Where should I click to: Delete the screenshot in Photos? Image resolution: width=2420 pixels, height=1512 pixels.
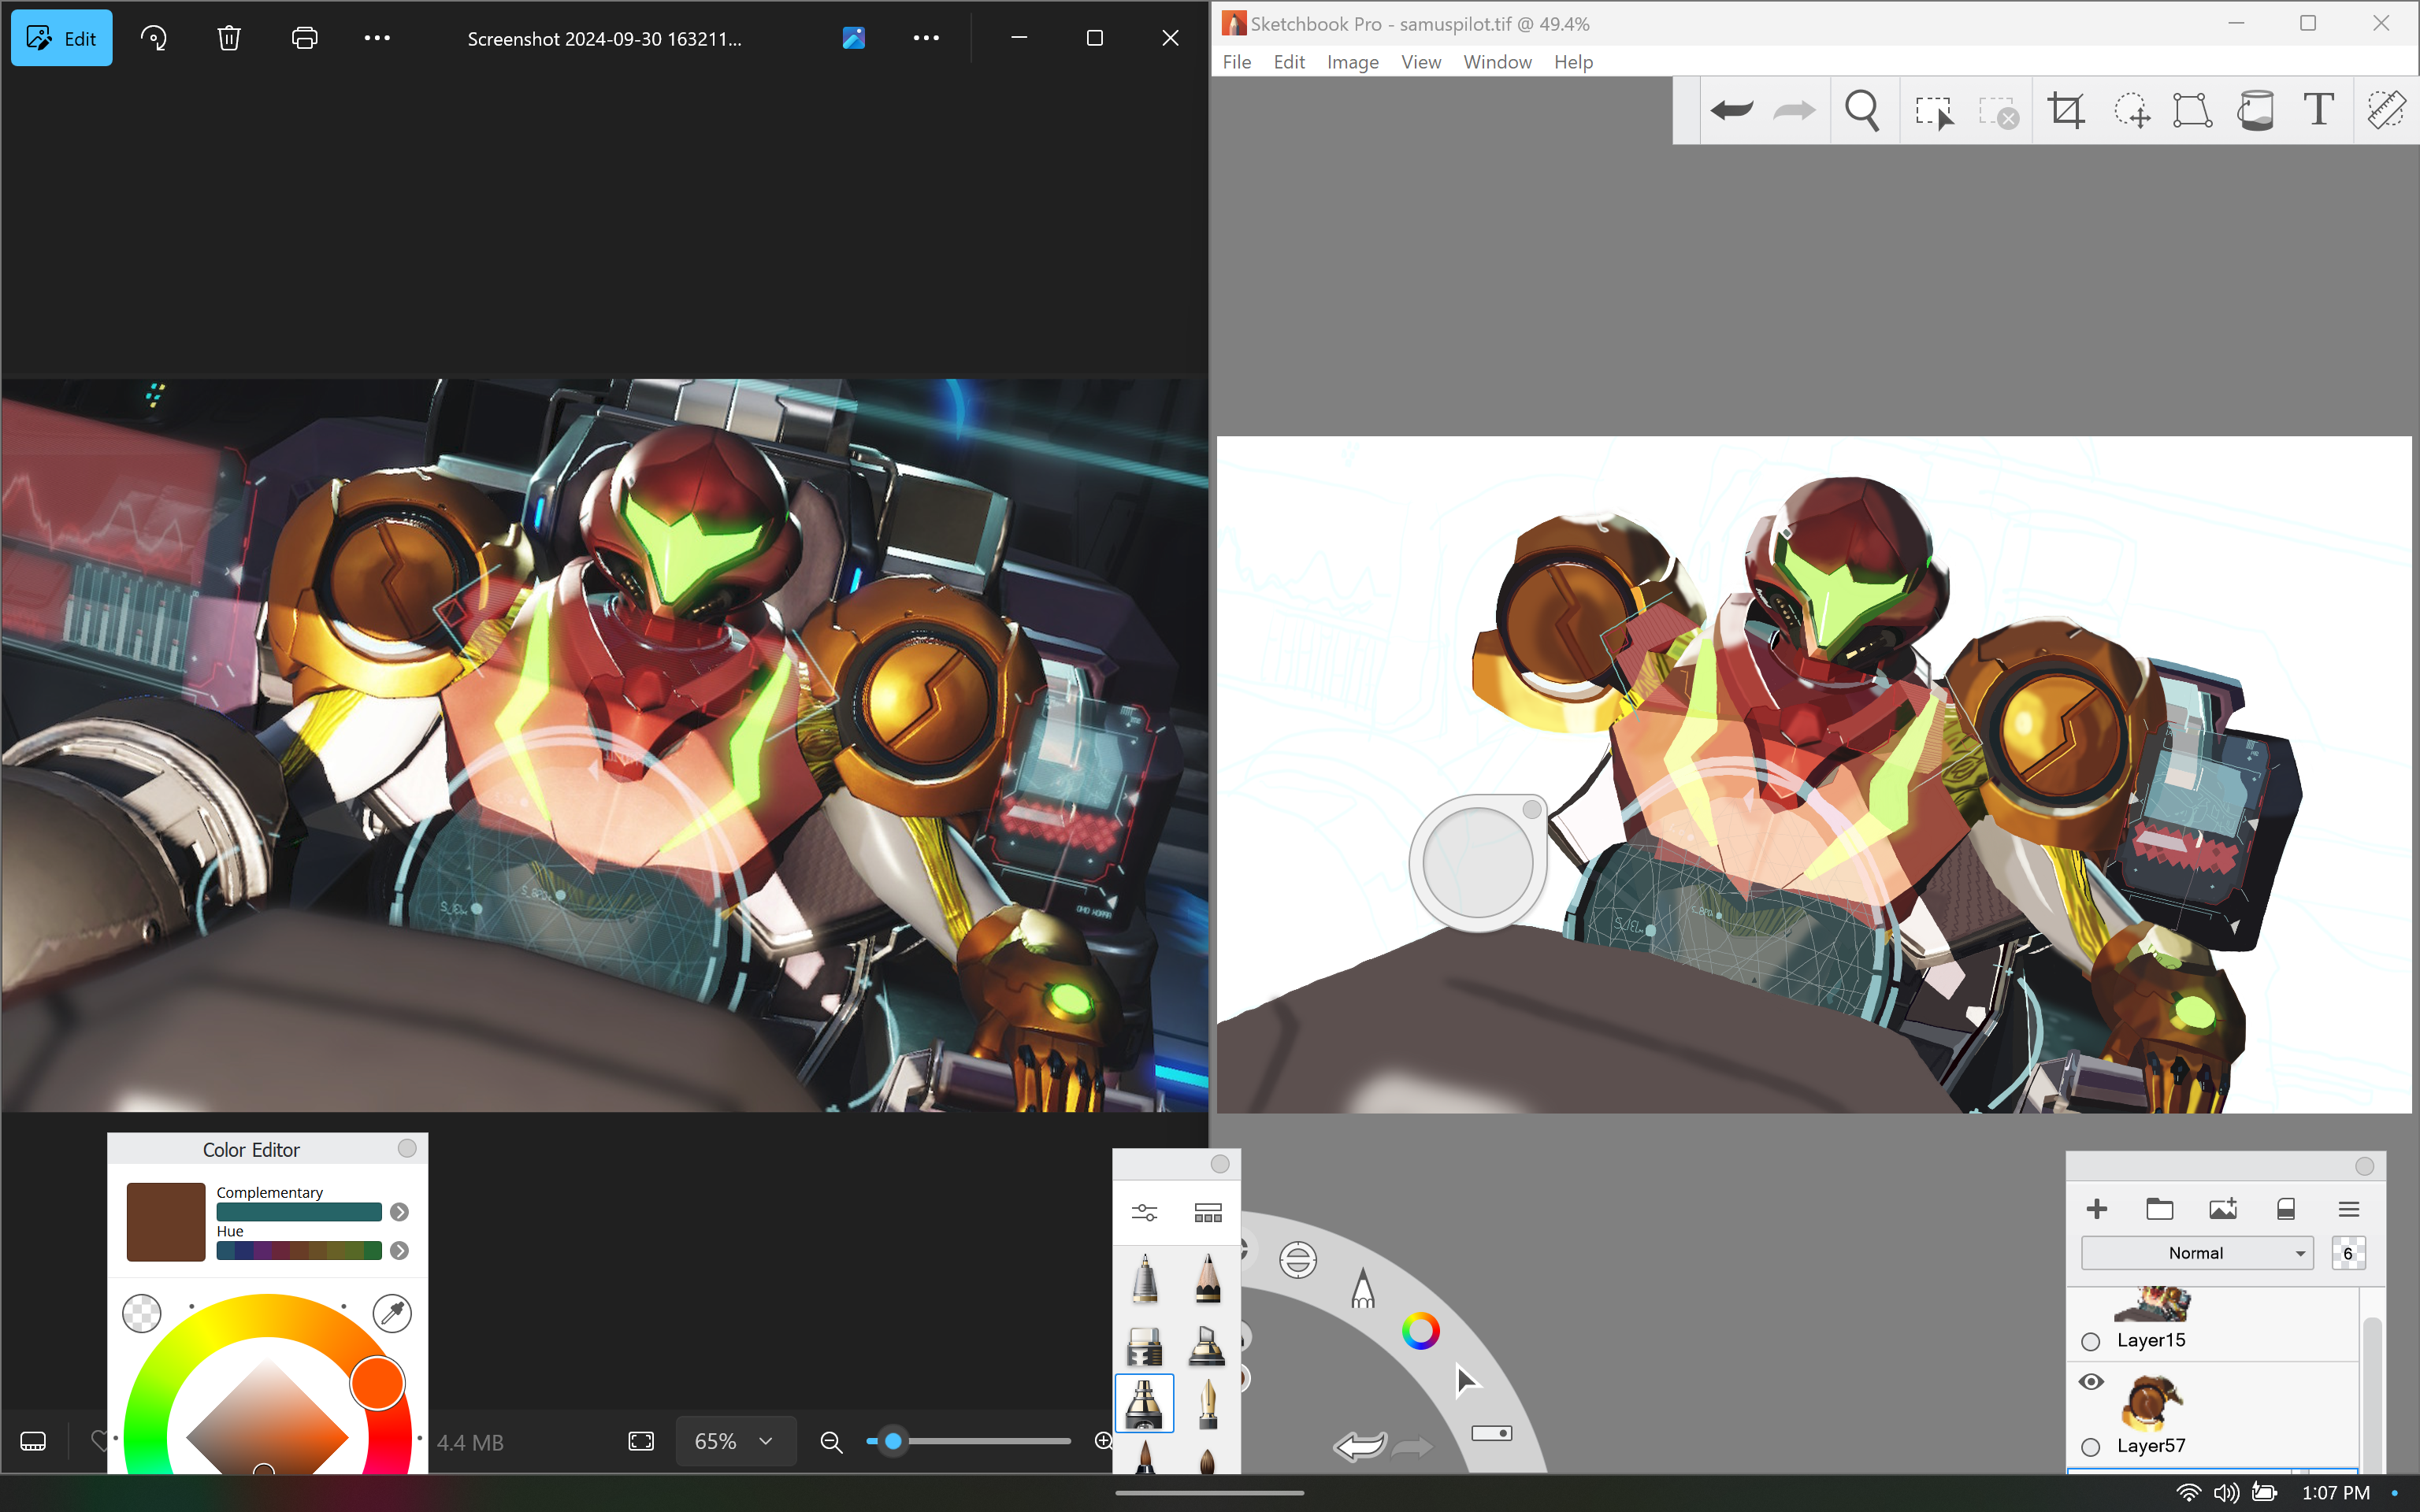229,38
